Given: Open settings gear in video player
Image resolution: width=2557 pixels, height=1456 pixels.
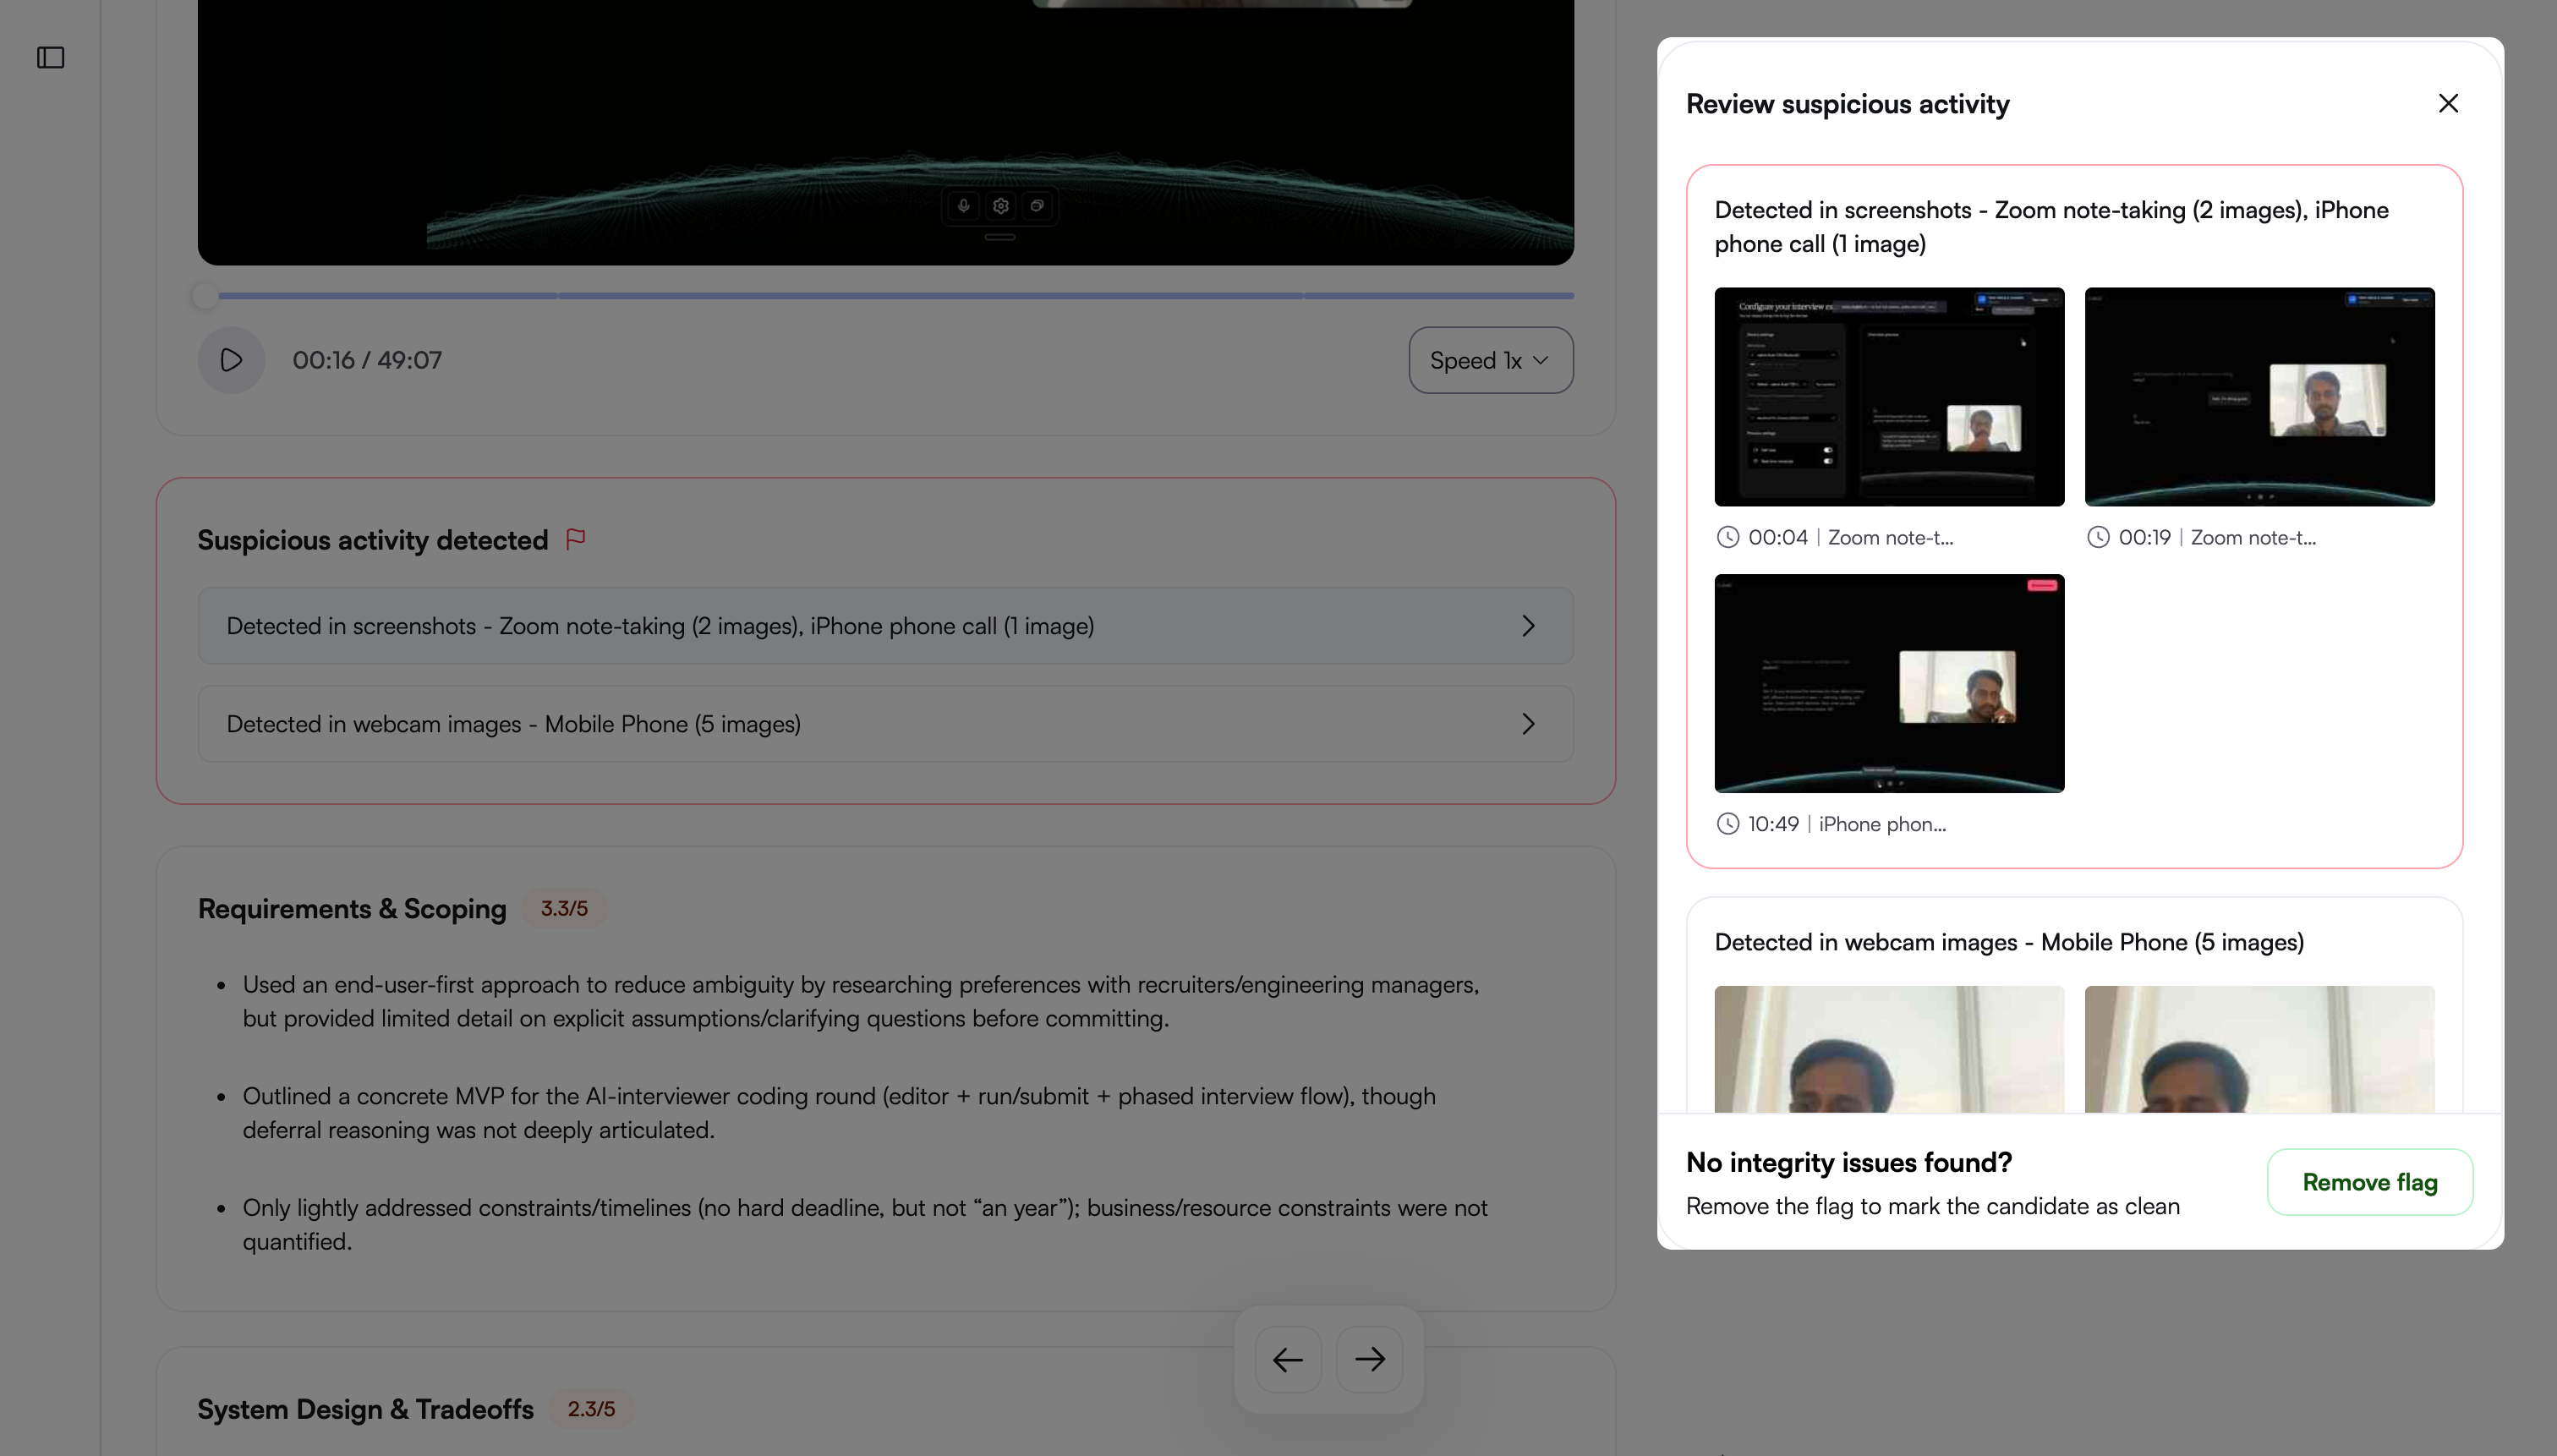Looking at the screenshot, I should pos(1000,206).
